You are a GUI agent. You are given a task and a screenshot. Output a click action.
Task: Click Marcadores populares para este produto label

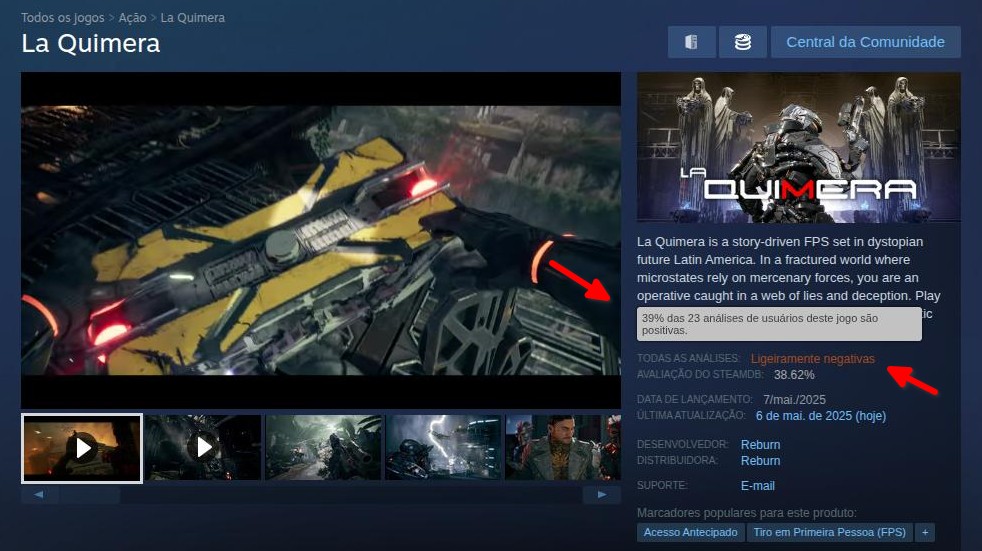747,513
